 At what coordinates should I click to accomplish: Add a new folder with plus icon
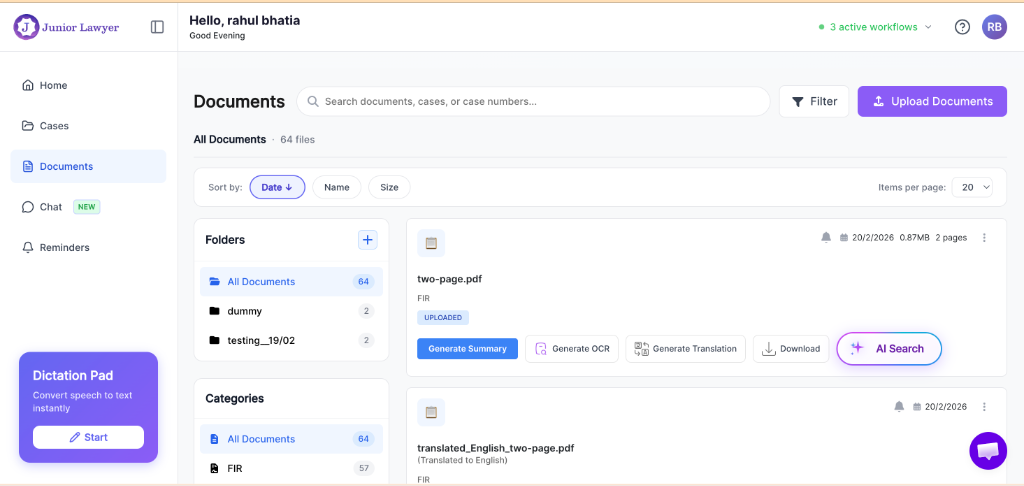tap(368, 239)
